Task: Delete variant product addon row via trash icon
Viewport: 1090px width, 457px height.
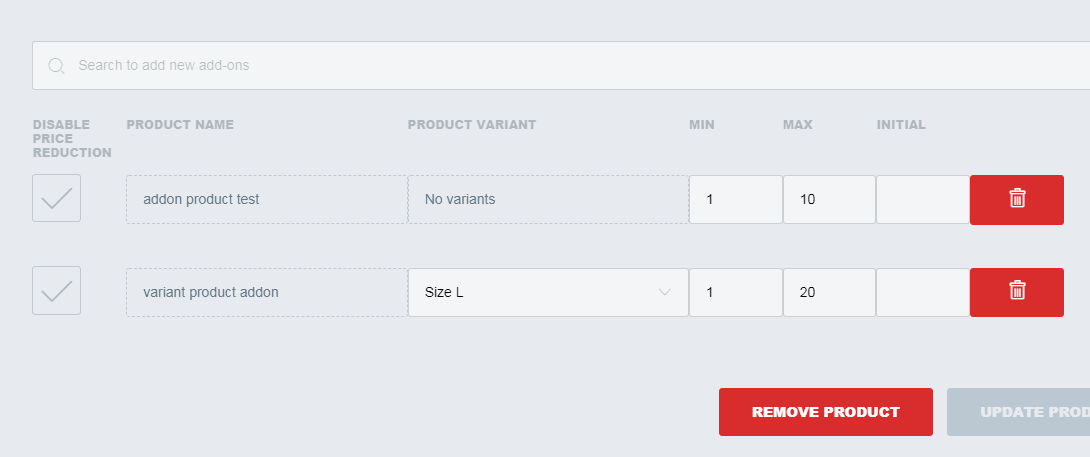Action: pyautogui.click(x=1016, y=292)
